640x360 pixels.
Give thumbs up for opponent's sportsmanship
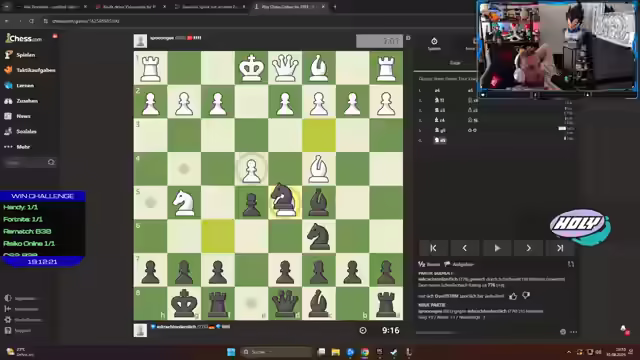513,296
